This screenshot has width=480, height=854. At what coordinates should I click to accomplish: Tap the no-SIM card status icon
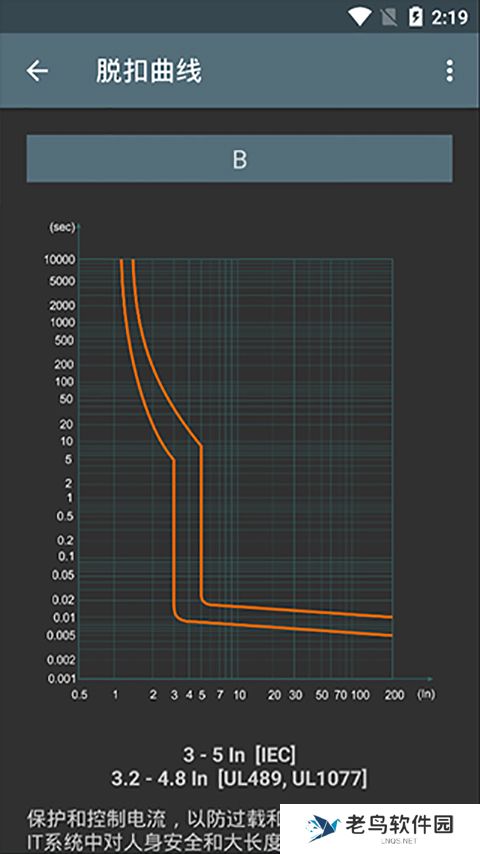pos(389,17)
